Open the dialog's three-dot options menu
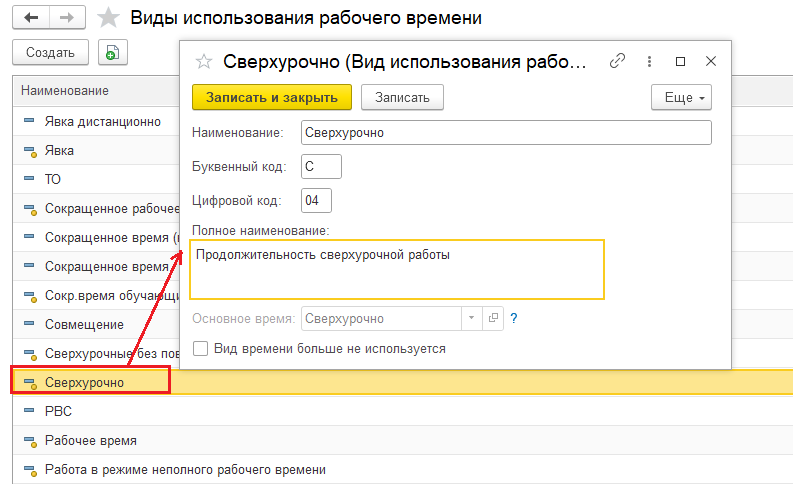 (x=650, y=61)
